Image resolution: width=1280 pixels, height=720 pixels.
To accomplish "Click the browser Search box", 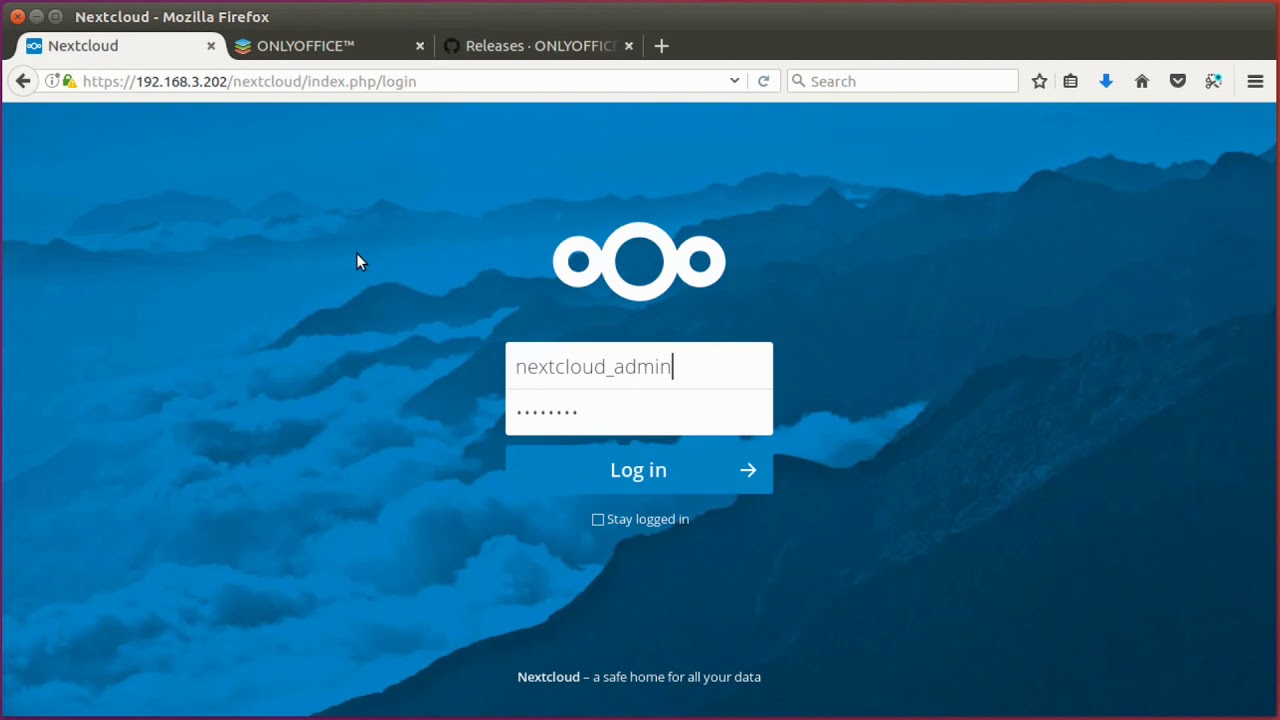I will 903,81.
